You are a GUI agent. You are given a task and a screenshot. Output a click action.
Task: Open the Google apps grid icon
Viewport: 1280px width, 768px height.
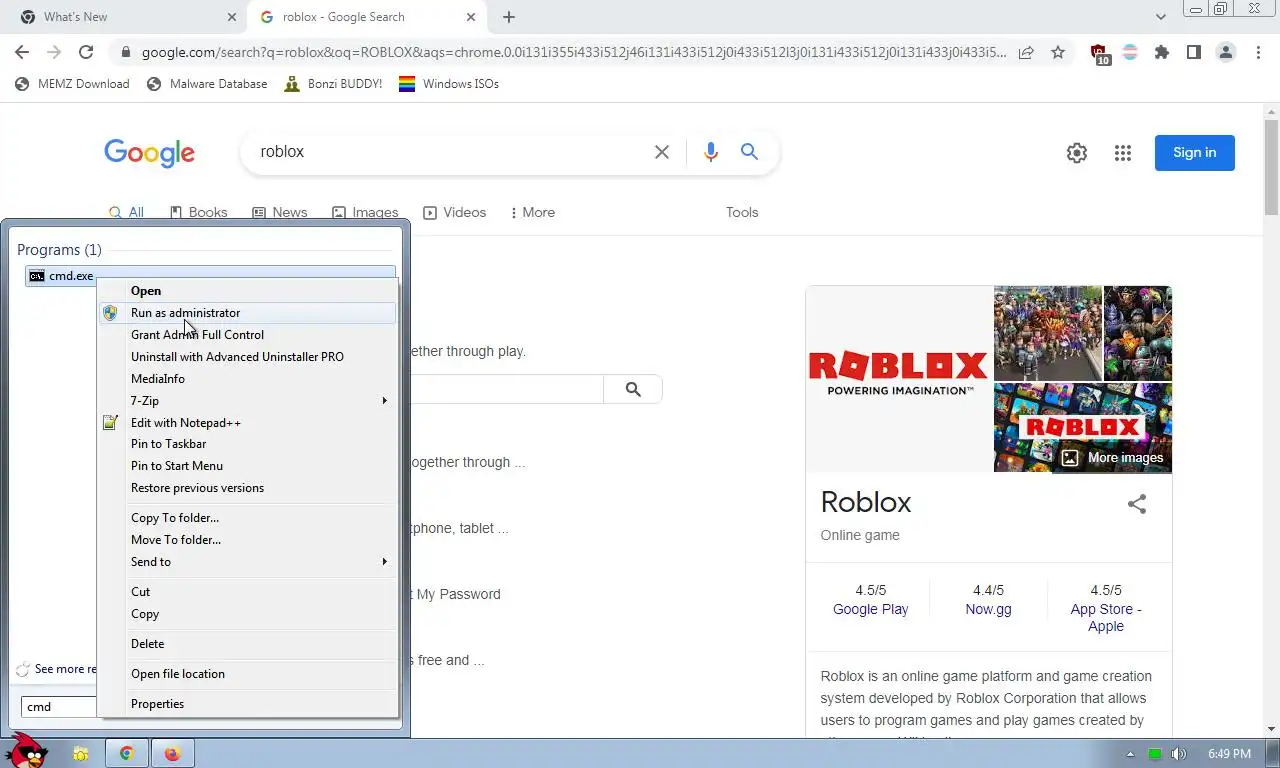point(1123,153)
